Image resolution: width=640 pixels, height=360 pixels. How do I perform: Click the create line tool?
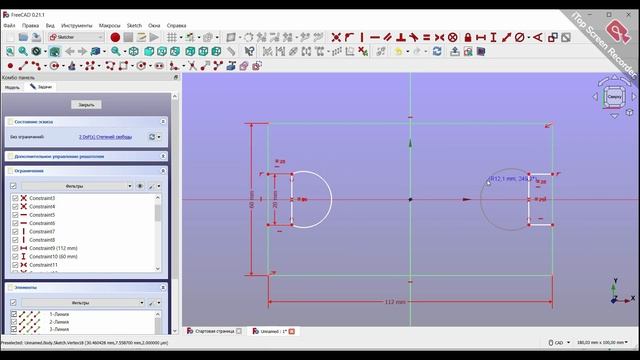click(23, 66)
